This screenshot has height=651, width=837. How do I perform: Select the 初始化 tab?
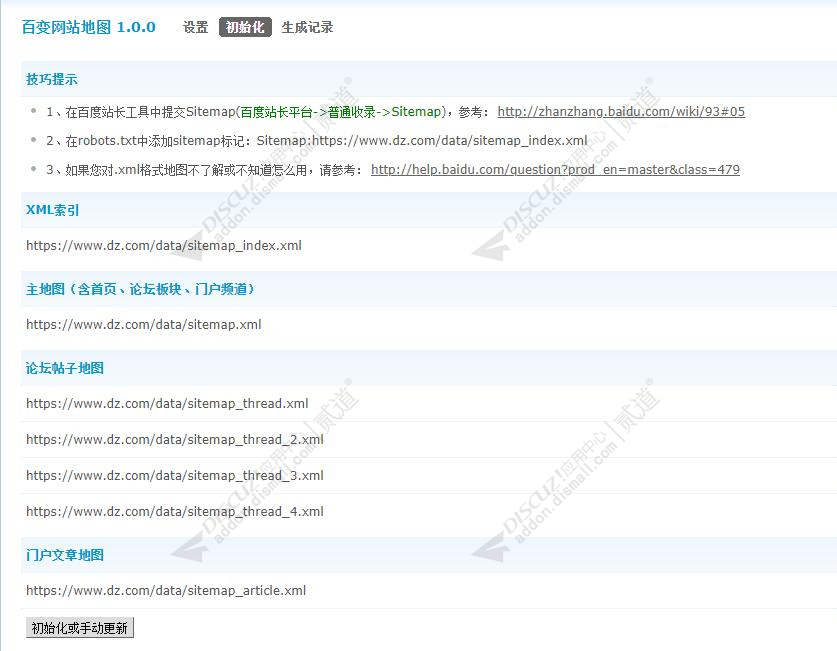pos(245,27)
